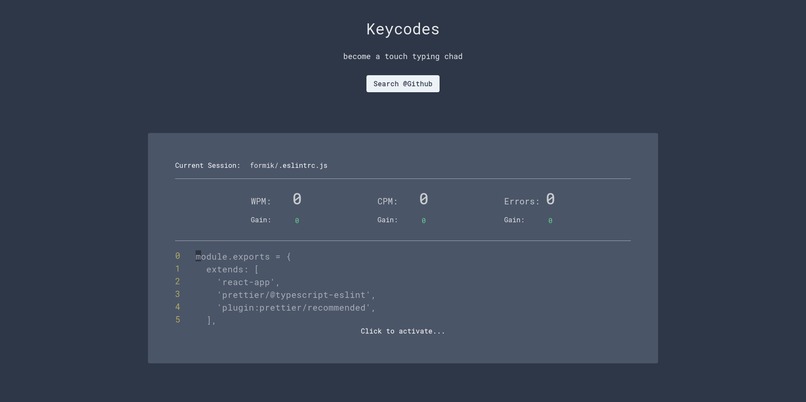
Task: Click line number 4 in gutter
Action: tap(177, 307)
